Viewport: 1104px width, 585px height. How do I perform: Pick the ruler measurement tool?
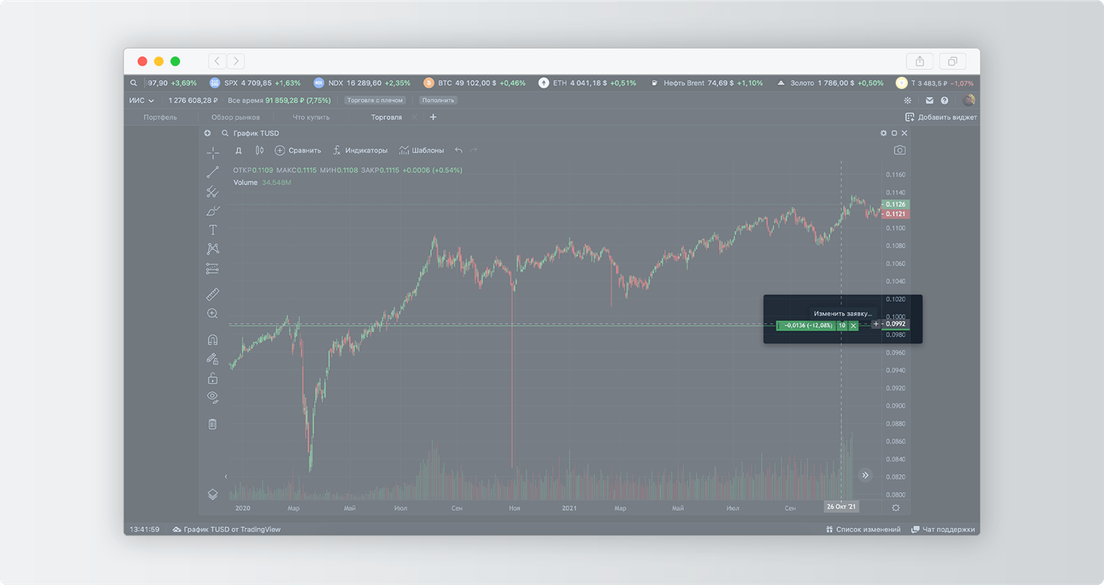tap(213, 294)
